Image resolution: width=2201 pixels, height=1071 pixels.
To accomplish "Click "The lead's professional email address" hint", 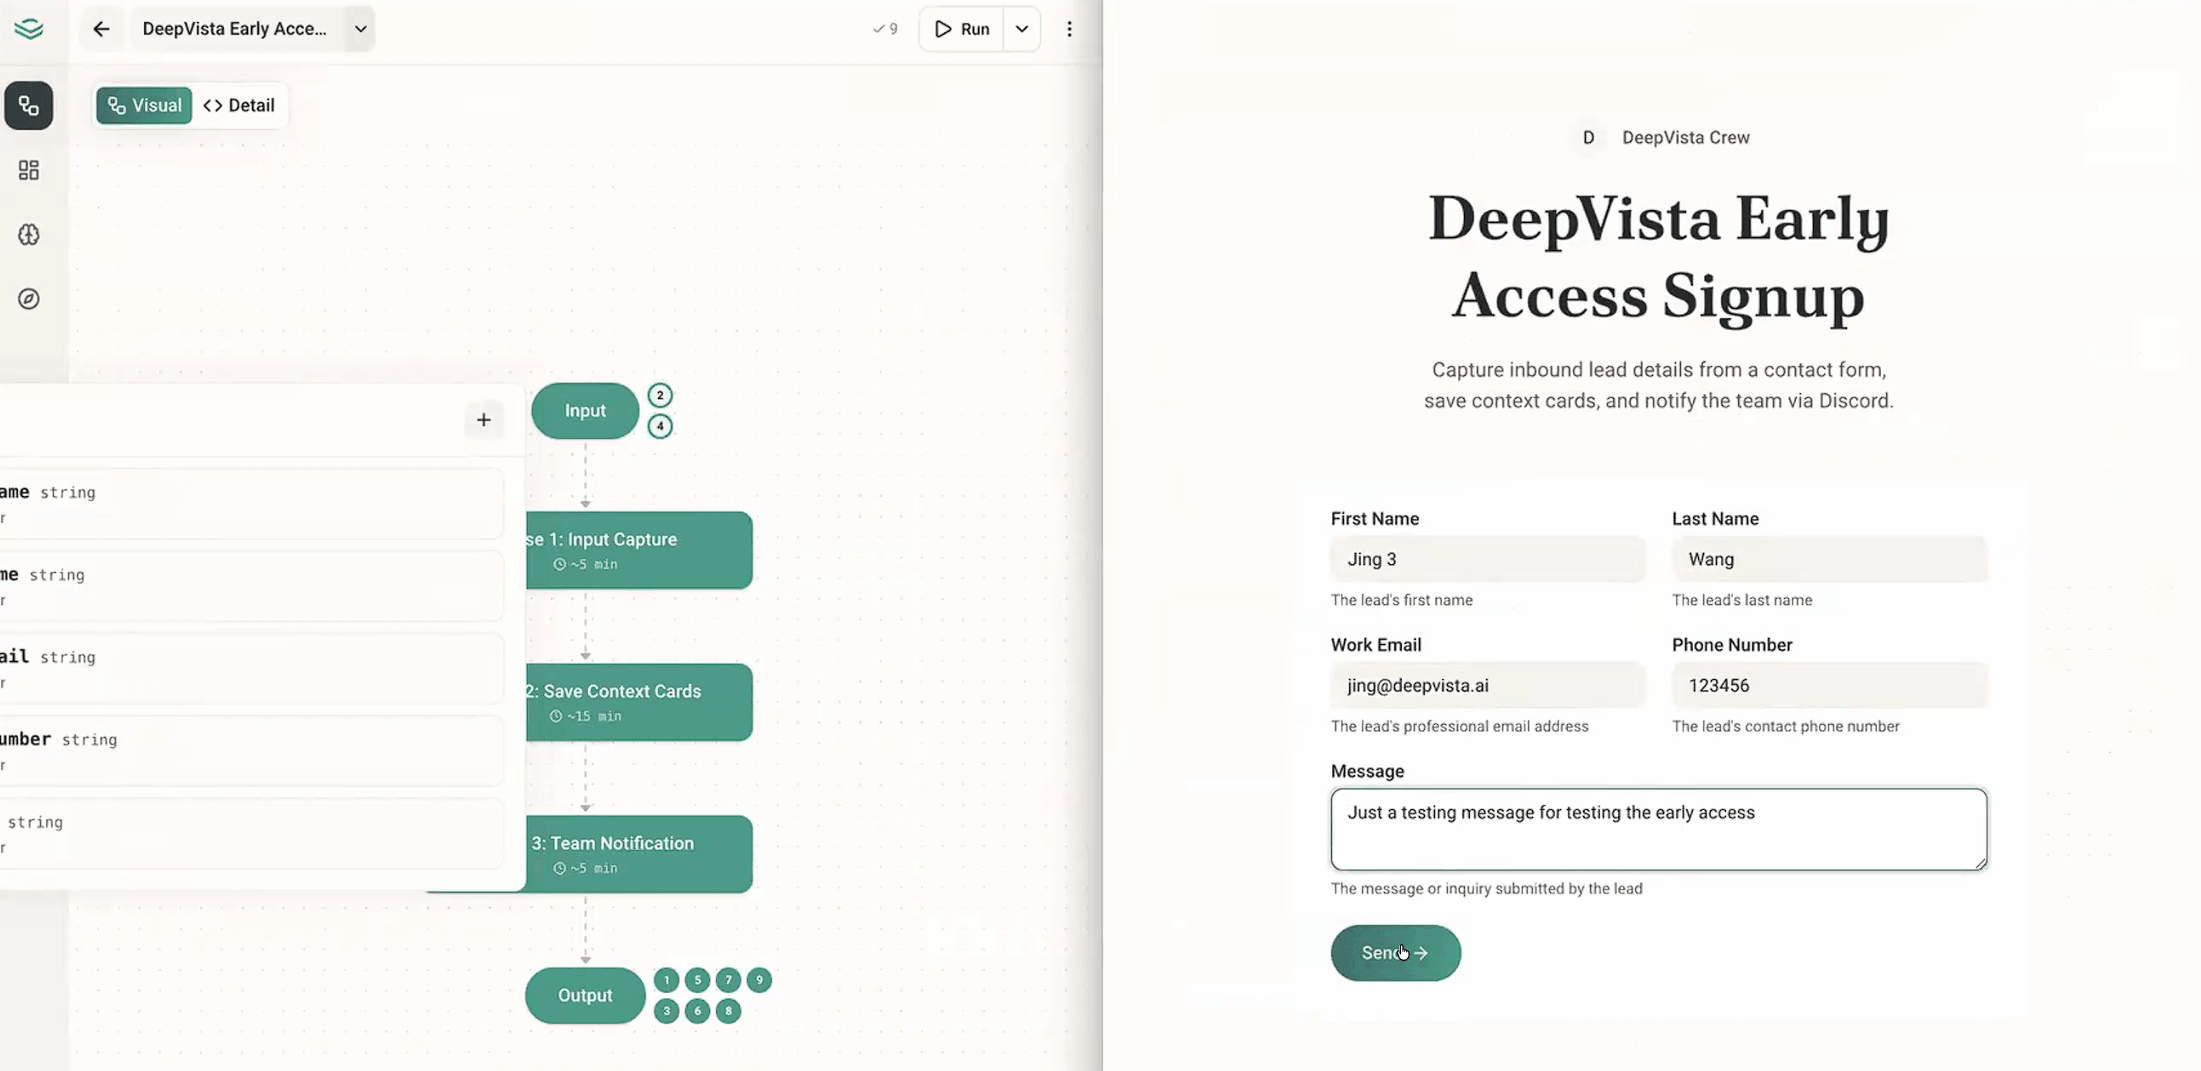I will click(x=1460, y=726).
